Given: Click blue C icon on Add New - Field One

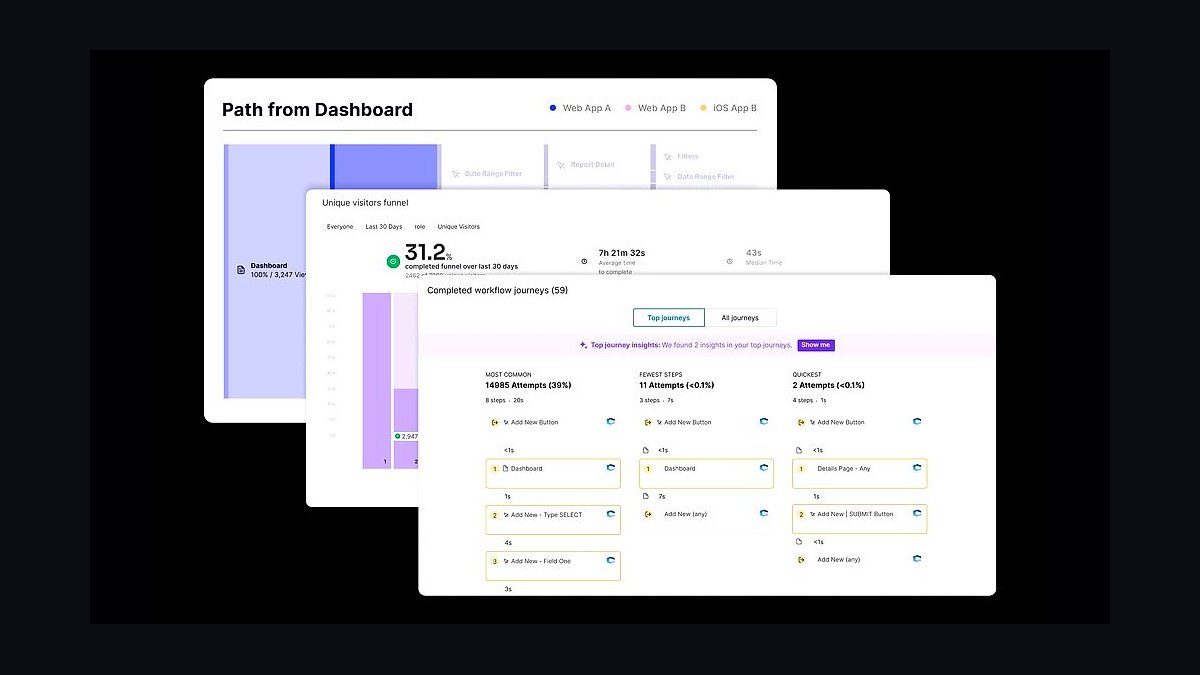Looking at the screenshot, I should 610,561.
